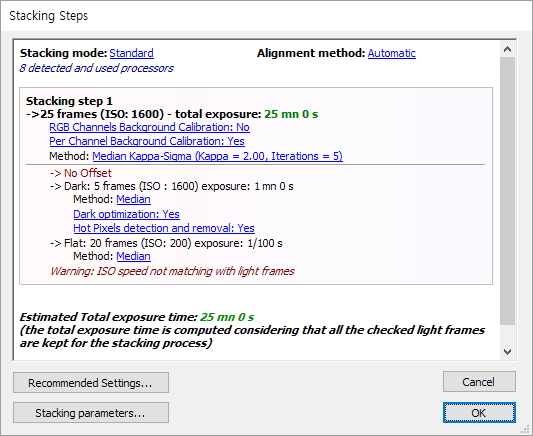Toggle RGB Channels Background Calibration: No
Screen dimensions: 533x436
tap(150, 127)
